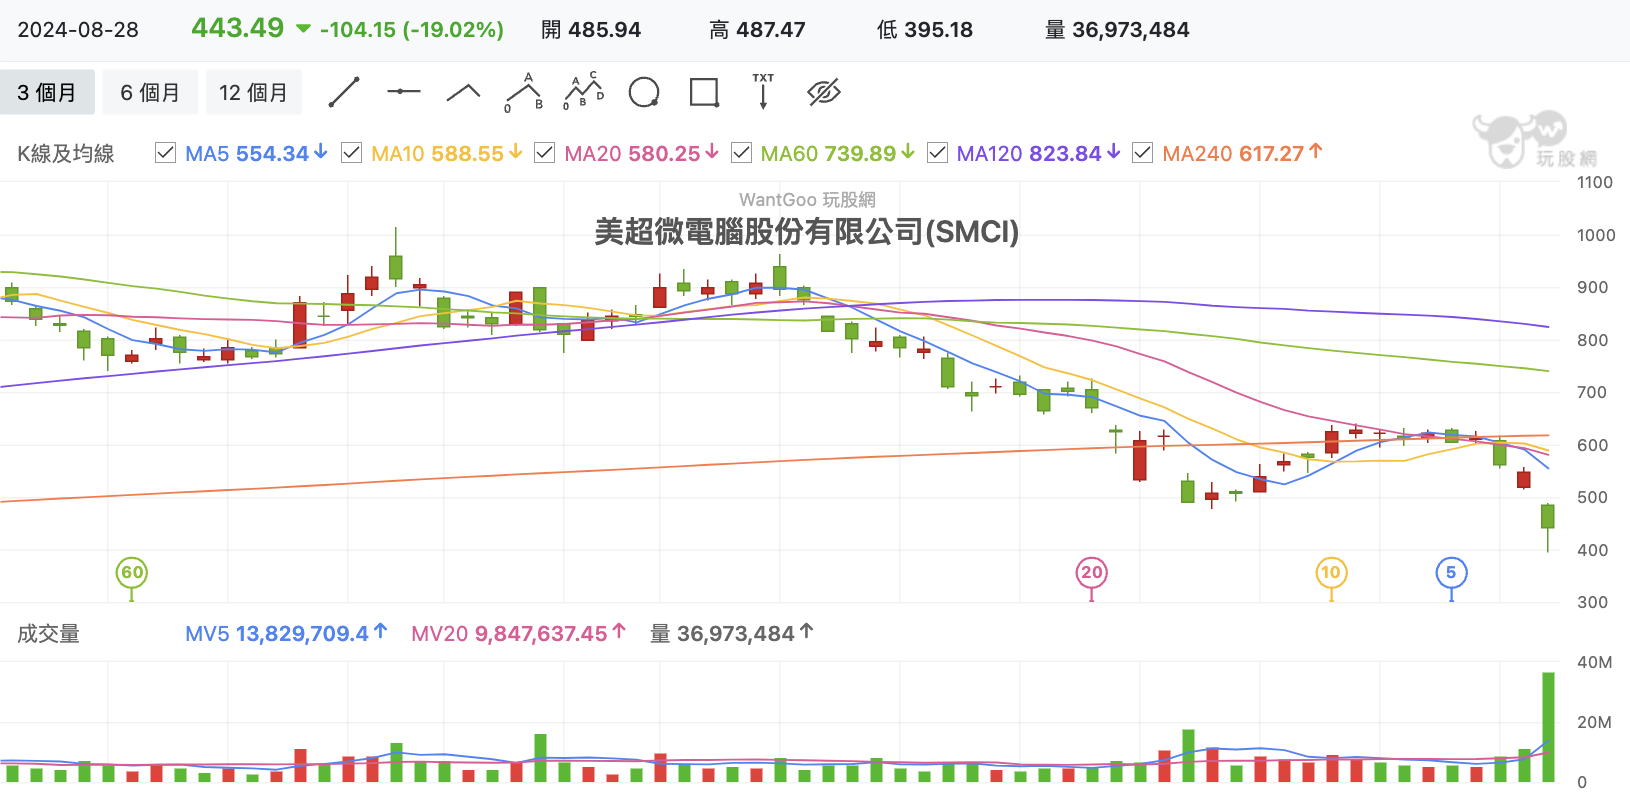This screenshot has height=798, width=1630.
Task: Click the 量 36,973,484 label in volume panel
Action: click(732, 634)
